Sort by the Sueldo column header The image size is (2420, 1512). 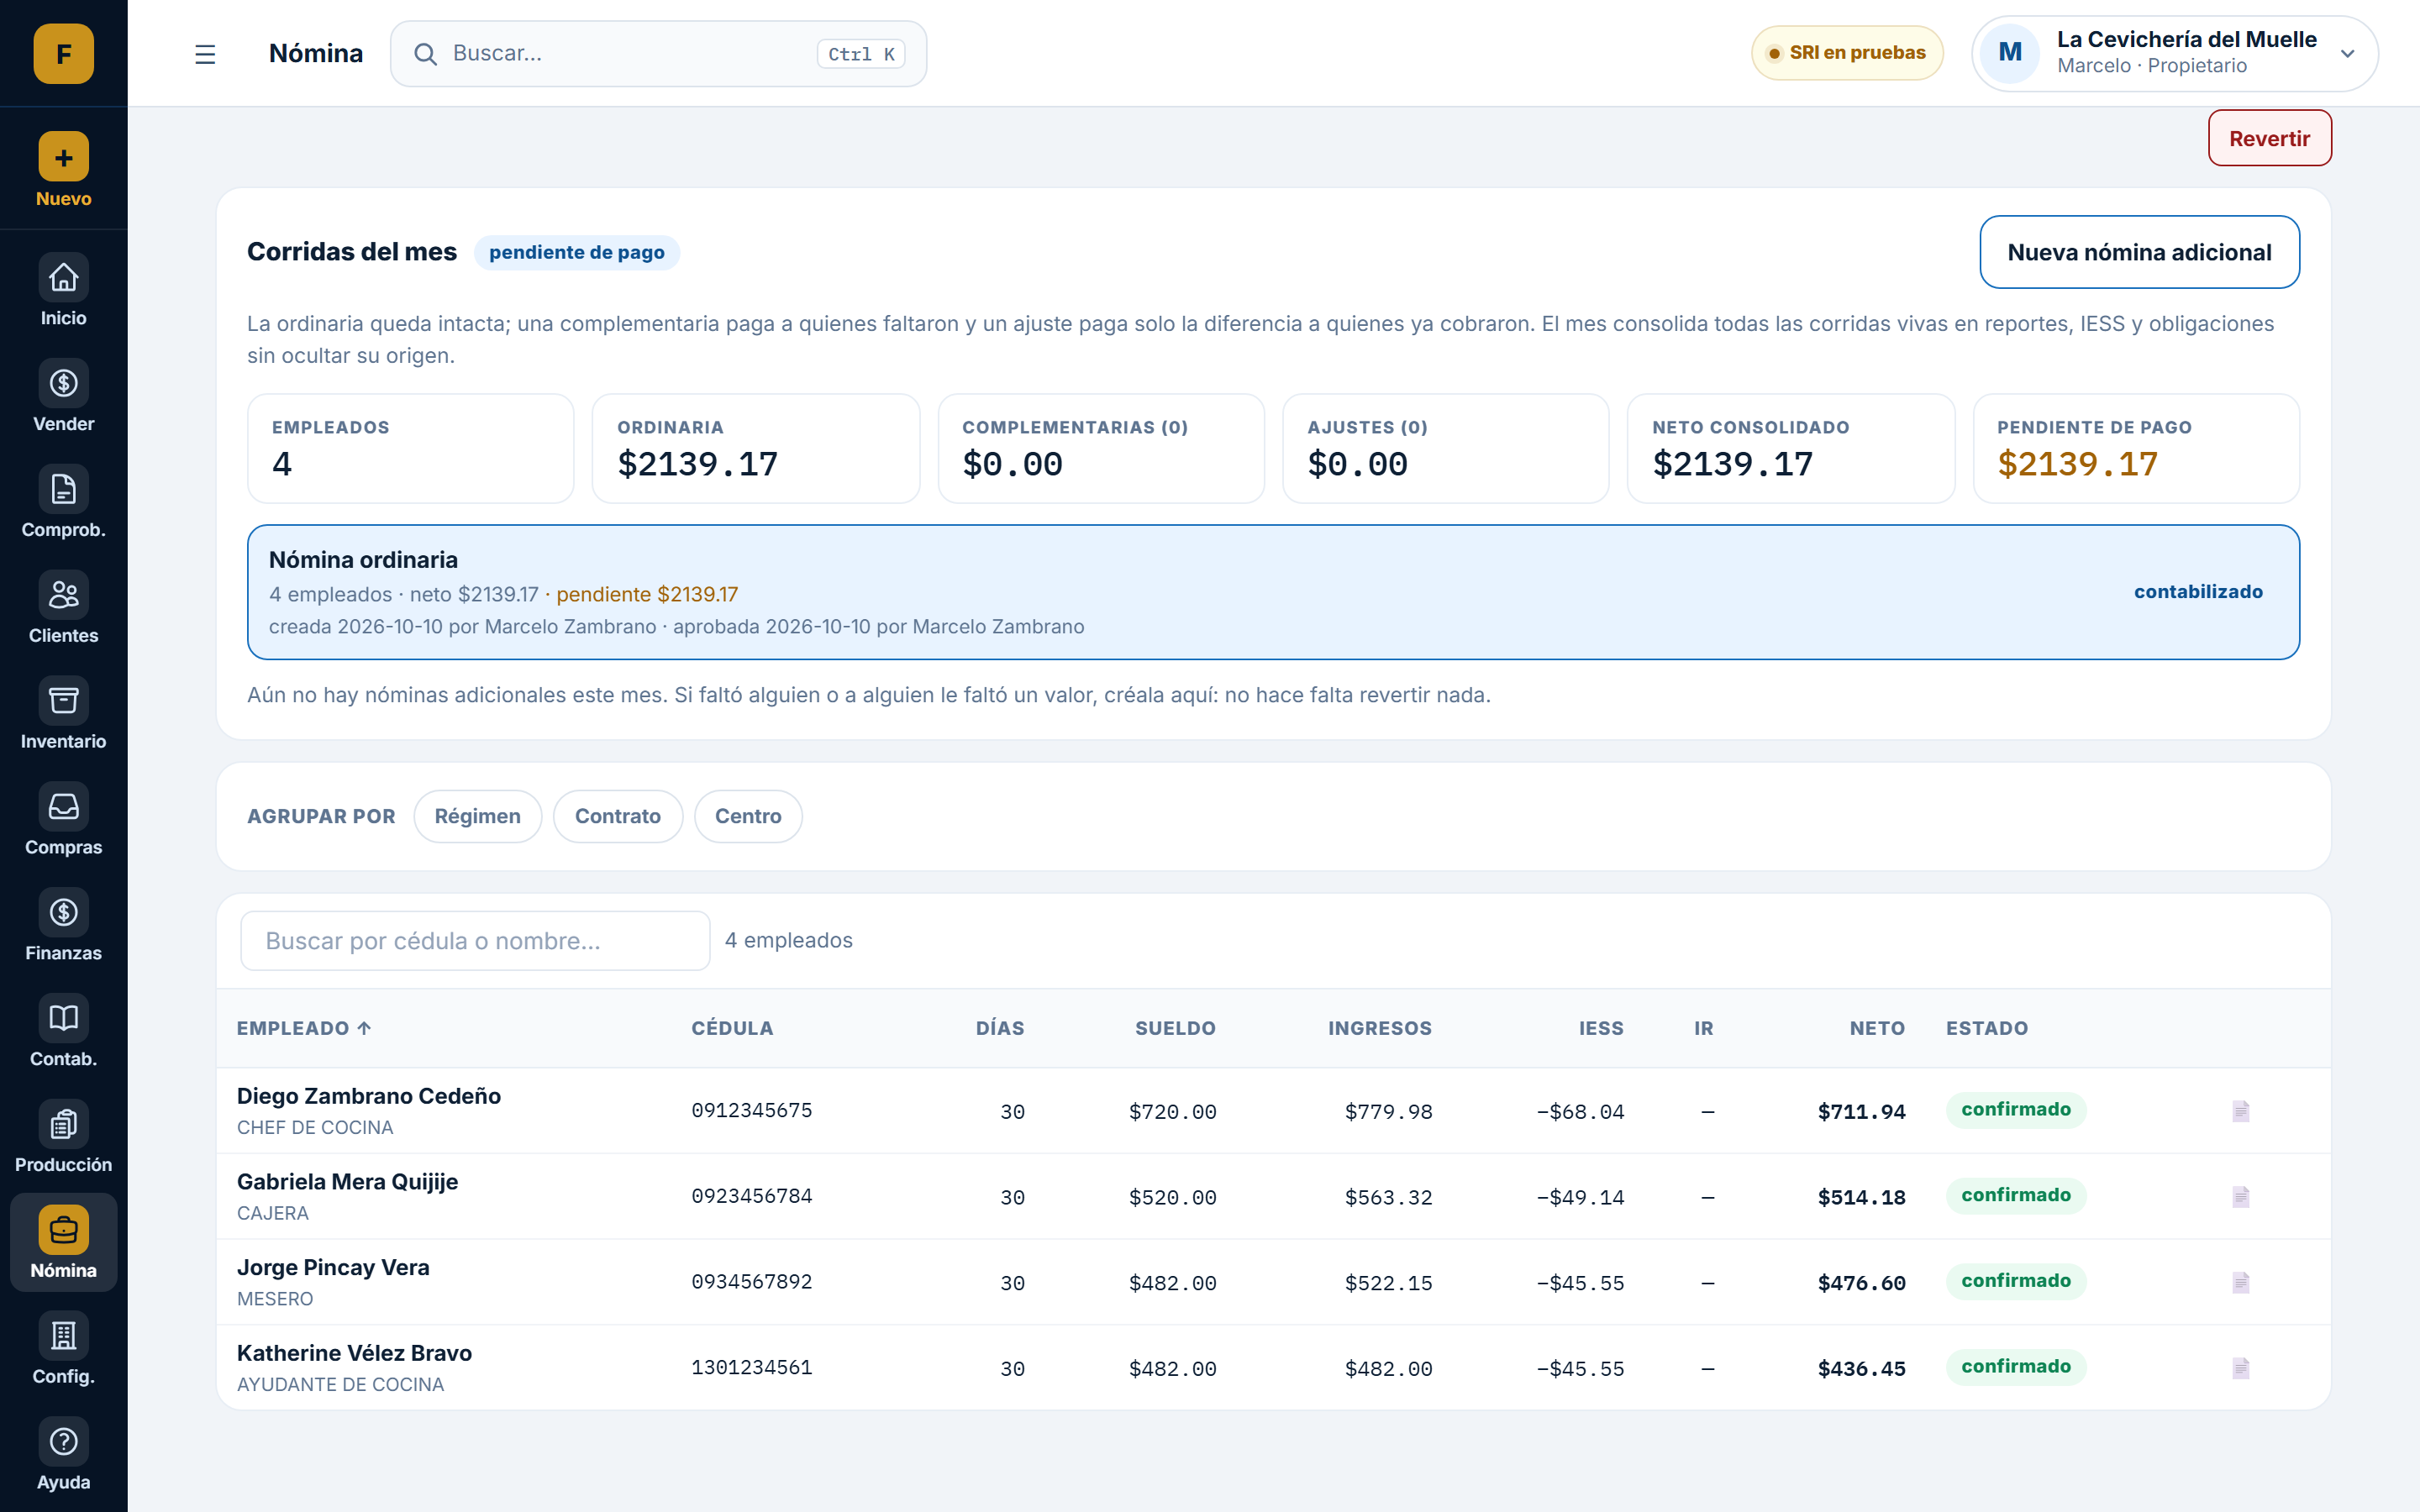pyautogui.click(x=1175, y=1028)
